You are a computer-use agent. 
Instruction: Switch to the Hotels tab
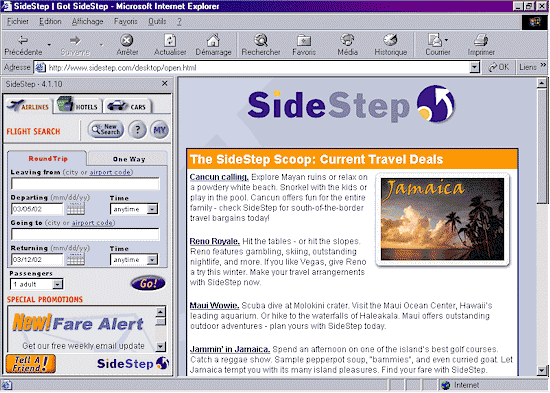pos(78,105)
